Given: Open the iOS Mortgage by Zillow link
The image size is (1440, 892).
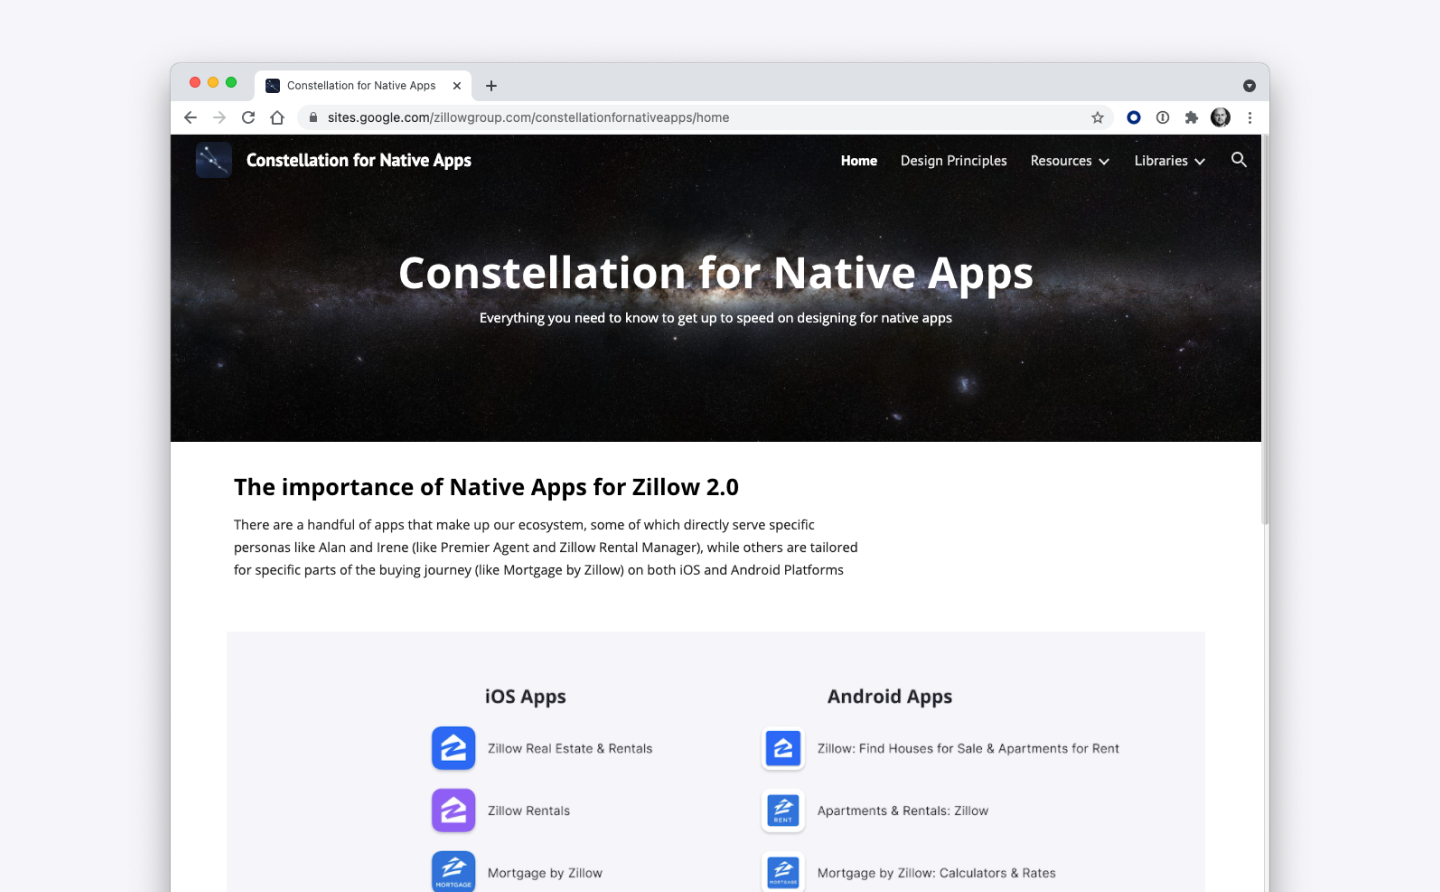Looking at the screenshot, I should pos(545,873).
